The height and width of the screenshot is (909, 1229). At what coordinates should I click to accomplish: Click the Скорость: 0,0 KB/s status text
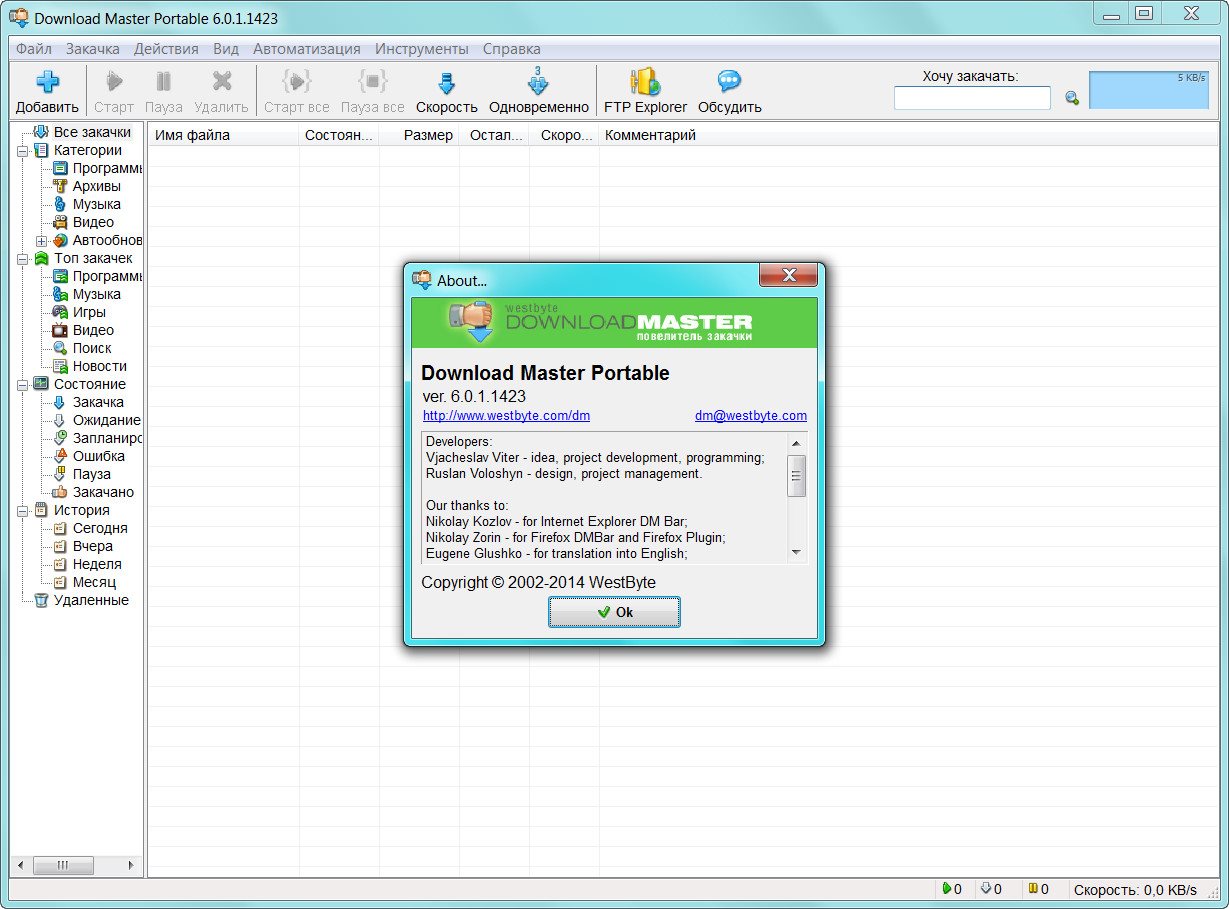1134,889
